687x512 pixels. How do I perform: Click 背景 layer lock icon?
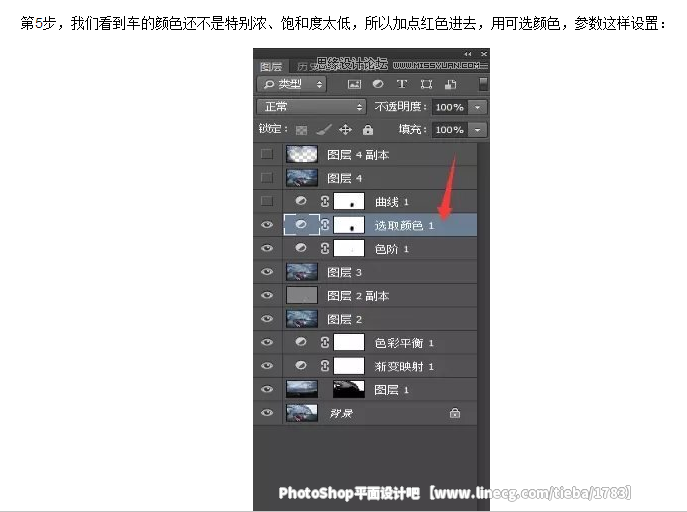coord(455,413)
